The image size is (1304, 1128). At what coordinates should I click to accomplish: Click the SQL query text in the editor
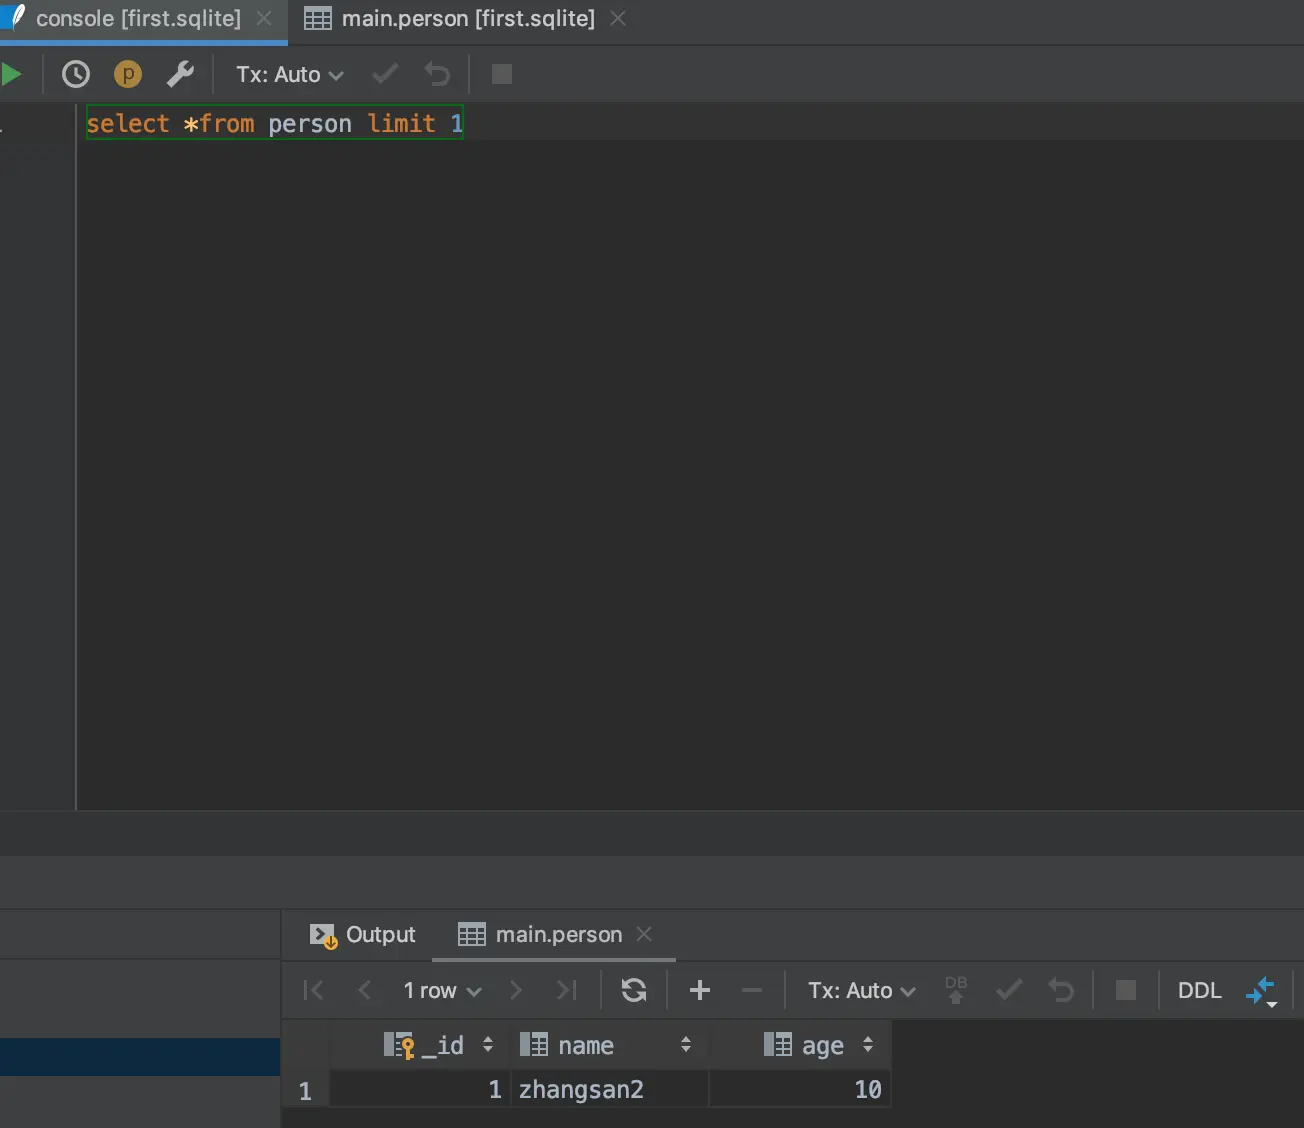coord(274,123)
